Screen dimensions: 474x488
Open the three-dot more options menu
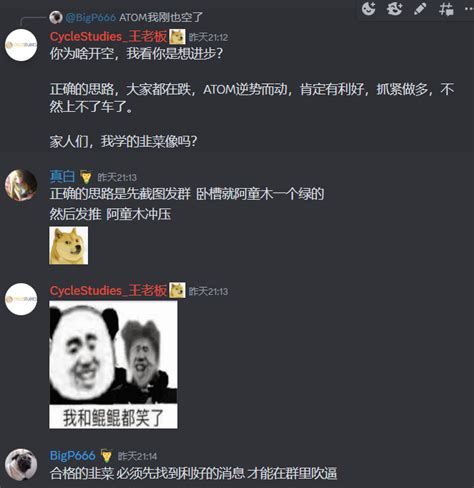(469, 9)
